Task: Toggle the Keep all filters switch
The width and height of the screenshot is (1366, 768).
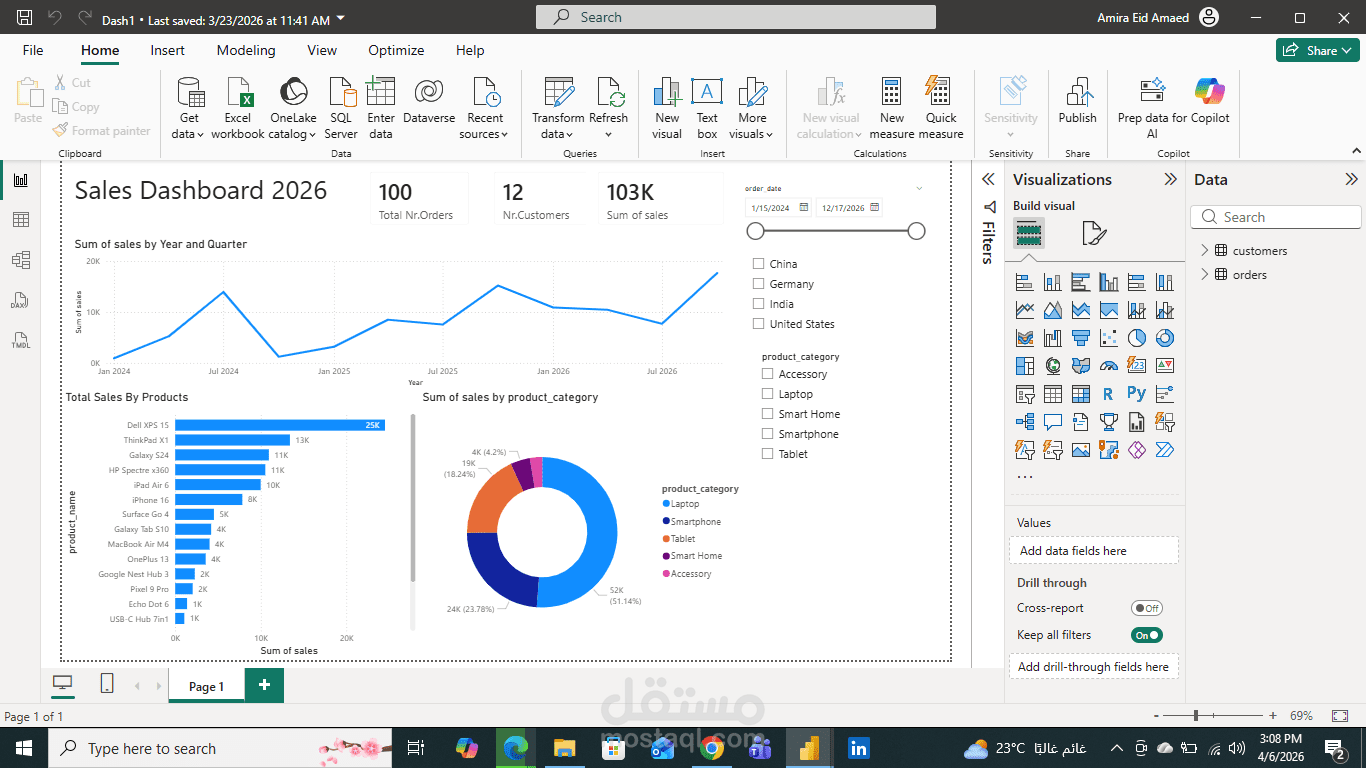Action: pyautogui.click(x=1147, y=635)
